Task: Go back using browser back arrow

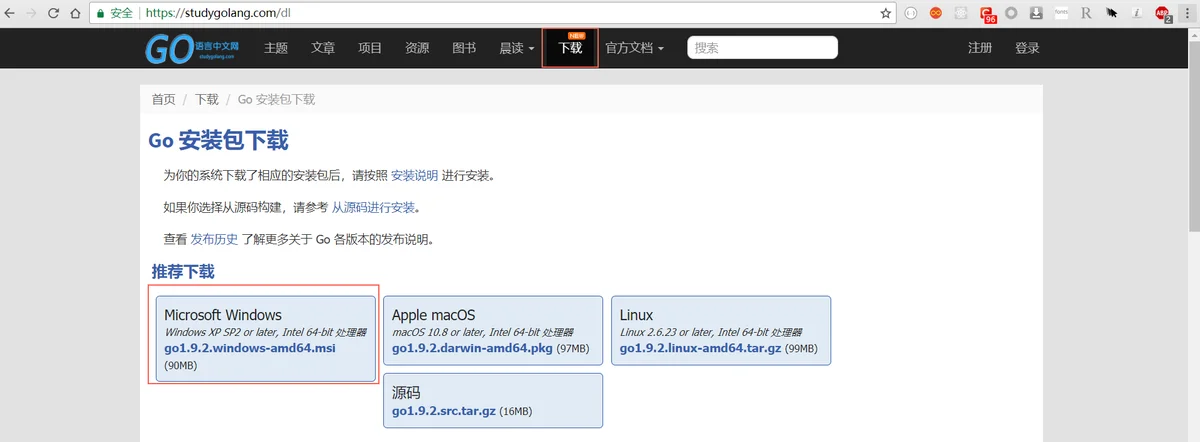Action: [10, 14]
